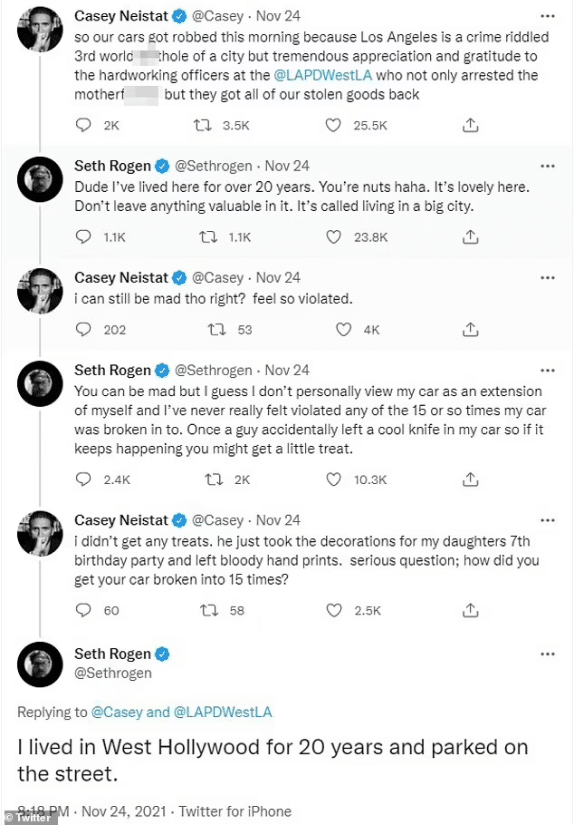Open Seth Rogen's avatar on final tweet
574x825 pixels.
(x=40, y=664)
